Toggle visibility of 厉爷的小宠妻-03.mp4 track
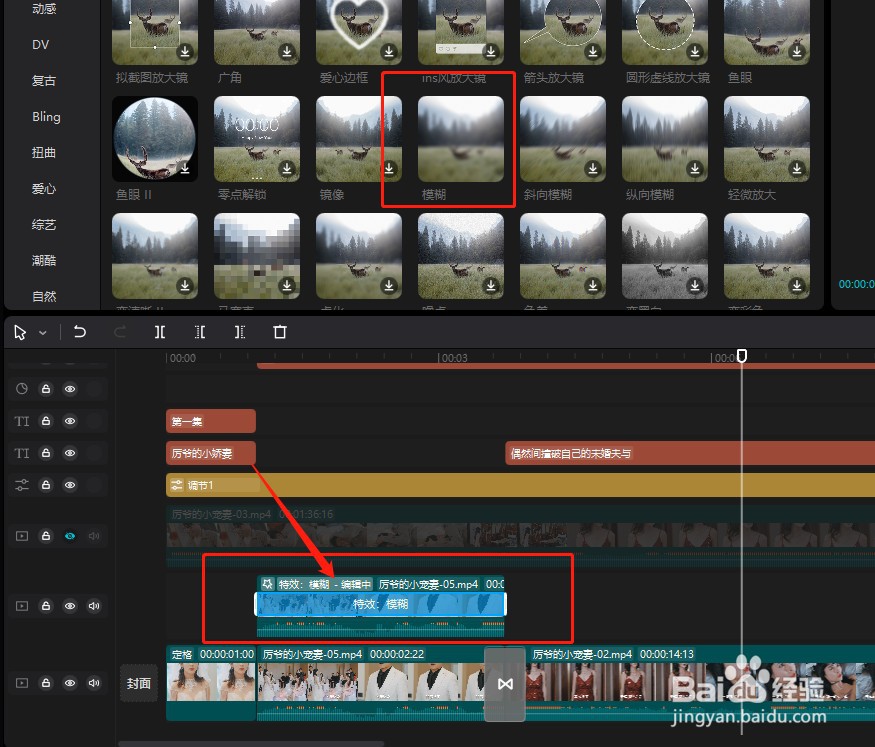Viewport: 875px width, 747px height. (x=70, y=536)
